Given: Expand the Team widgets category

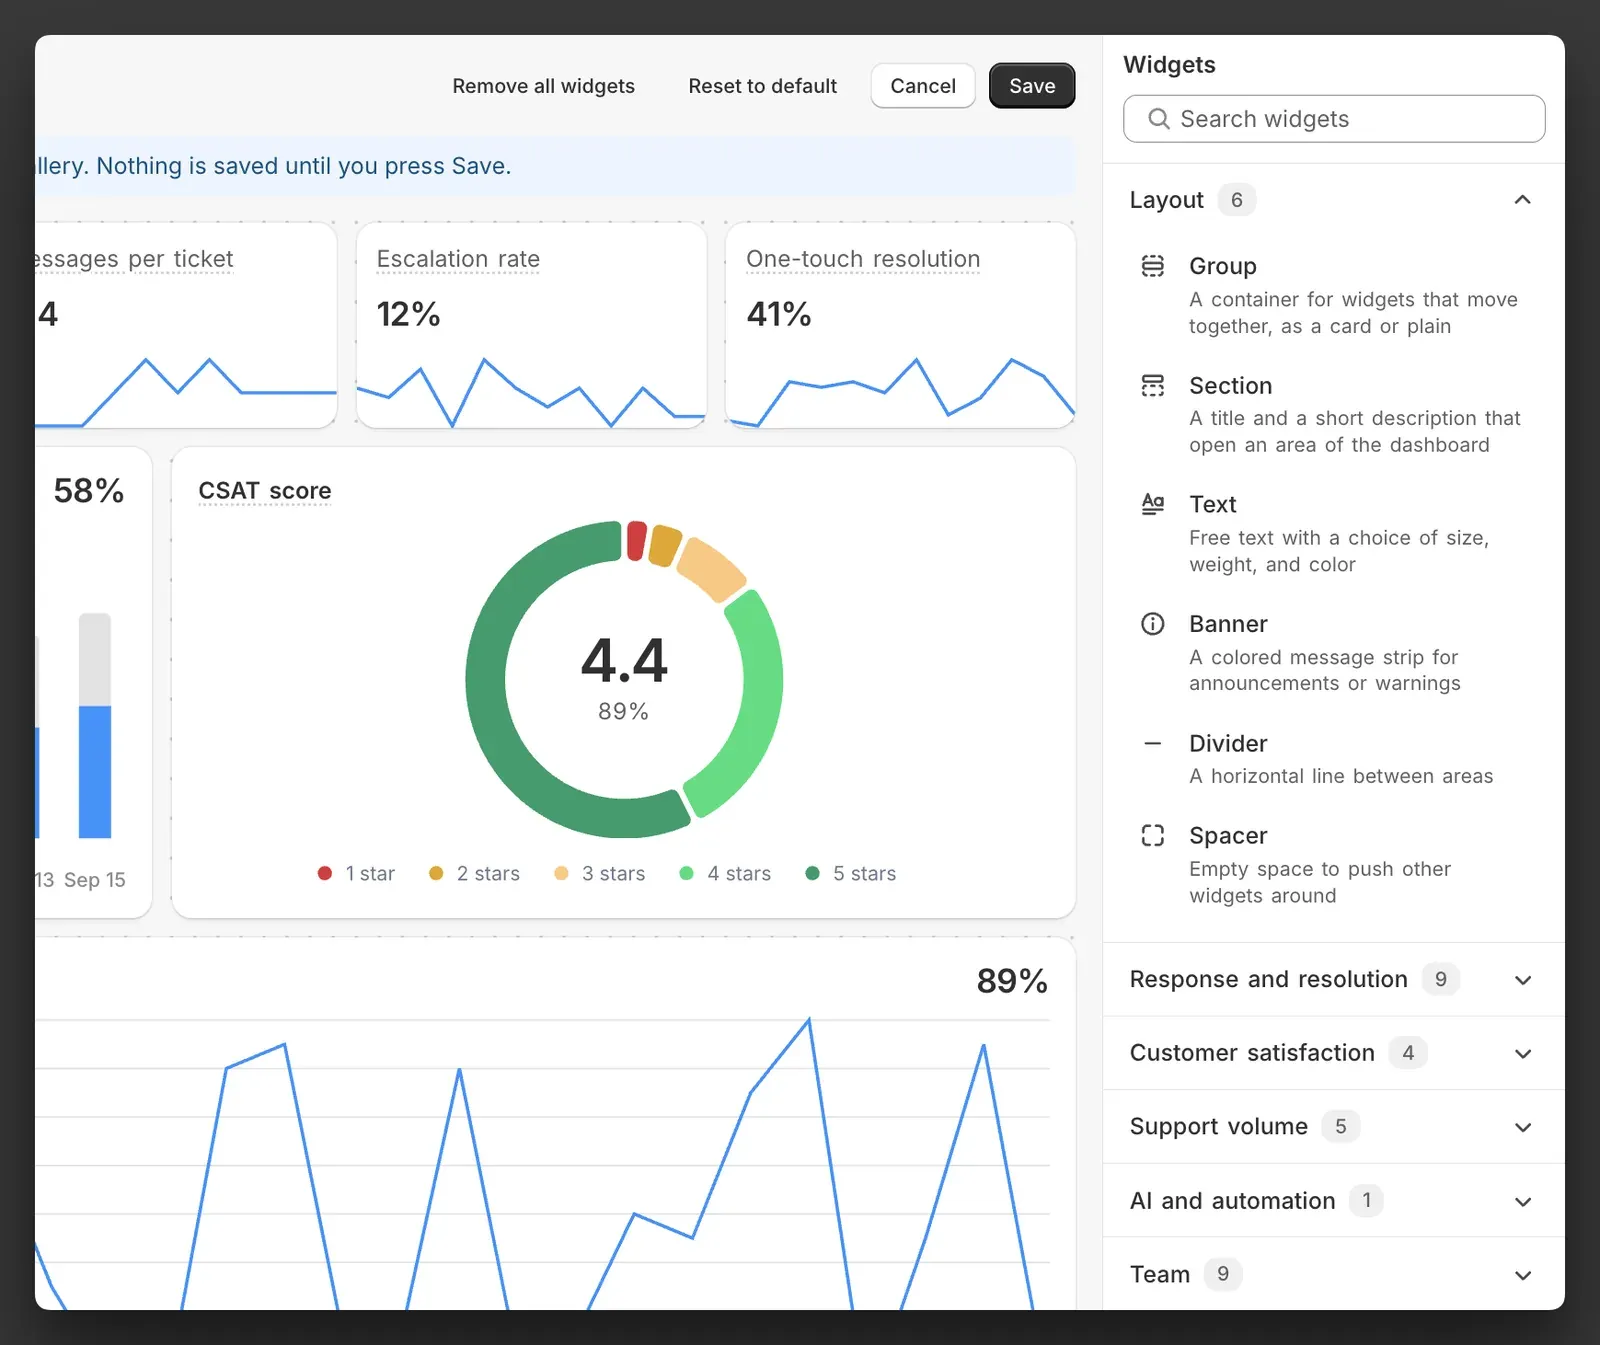Looking at the screenshot, I should (1333, 1274).
